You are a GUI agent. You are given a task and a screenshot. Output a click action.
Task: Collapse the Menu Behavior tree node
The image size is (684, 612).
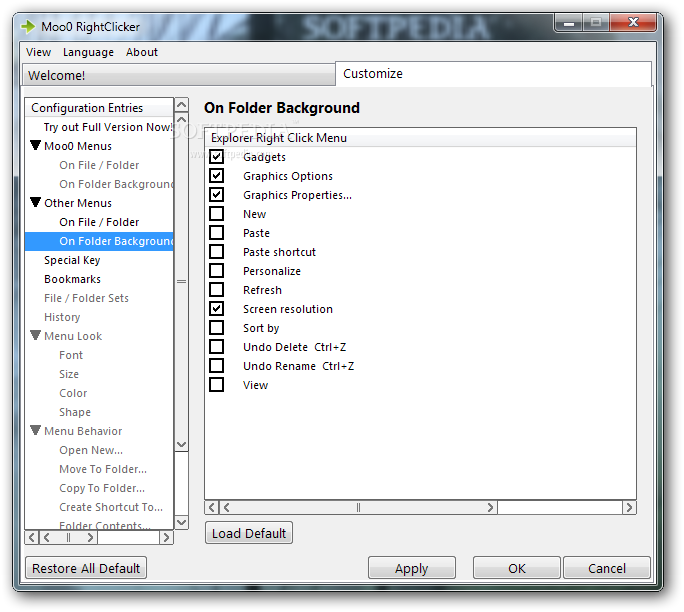36,431
